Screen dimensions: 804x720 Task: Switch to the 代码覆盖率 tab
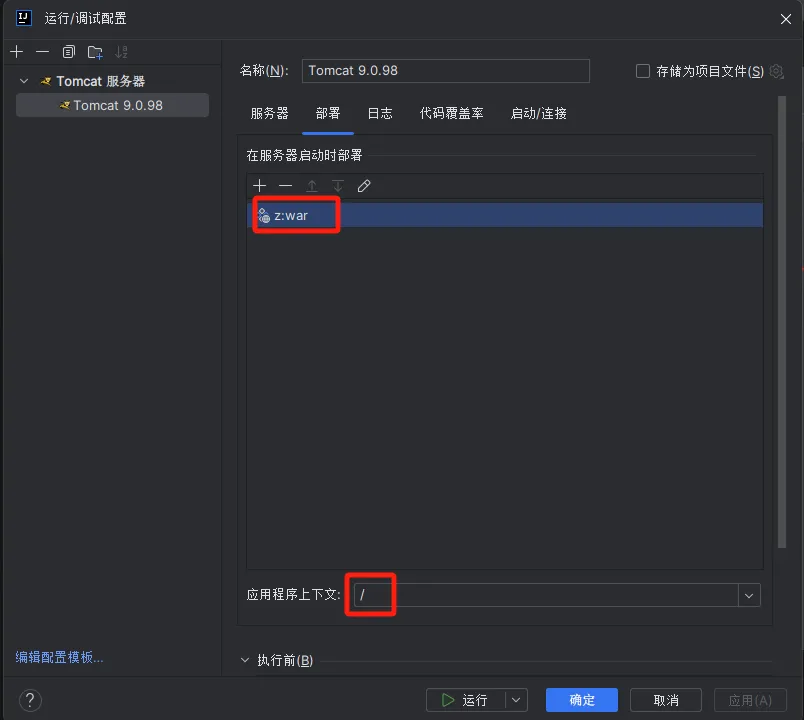(451, 113)
